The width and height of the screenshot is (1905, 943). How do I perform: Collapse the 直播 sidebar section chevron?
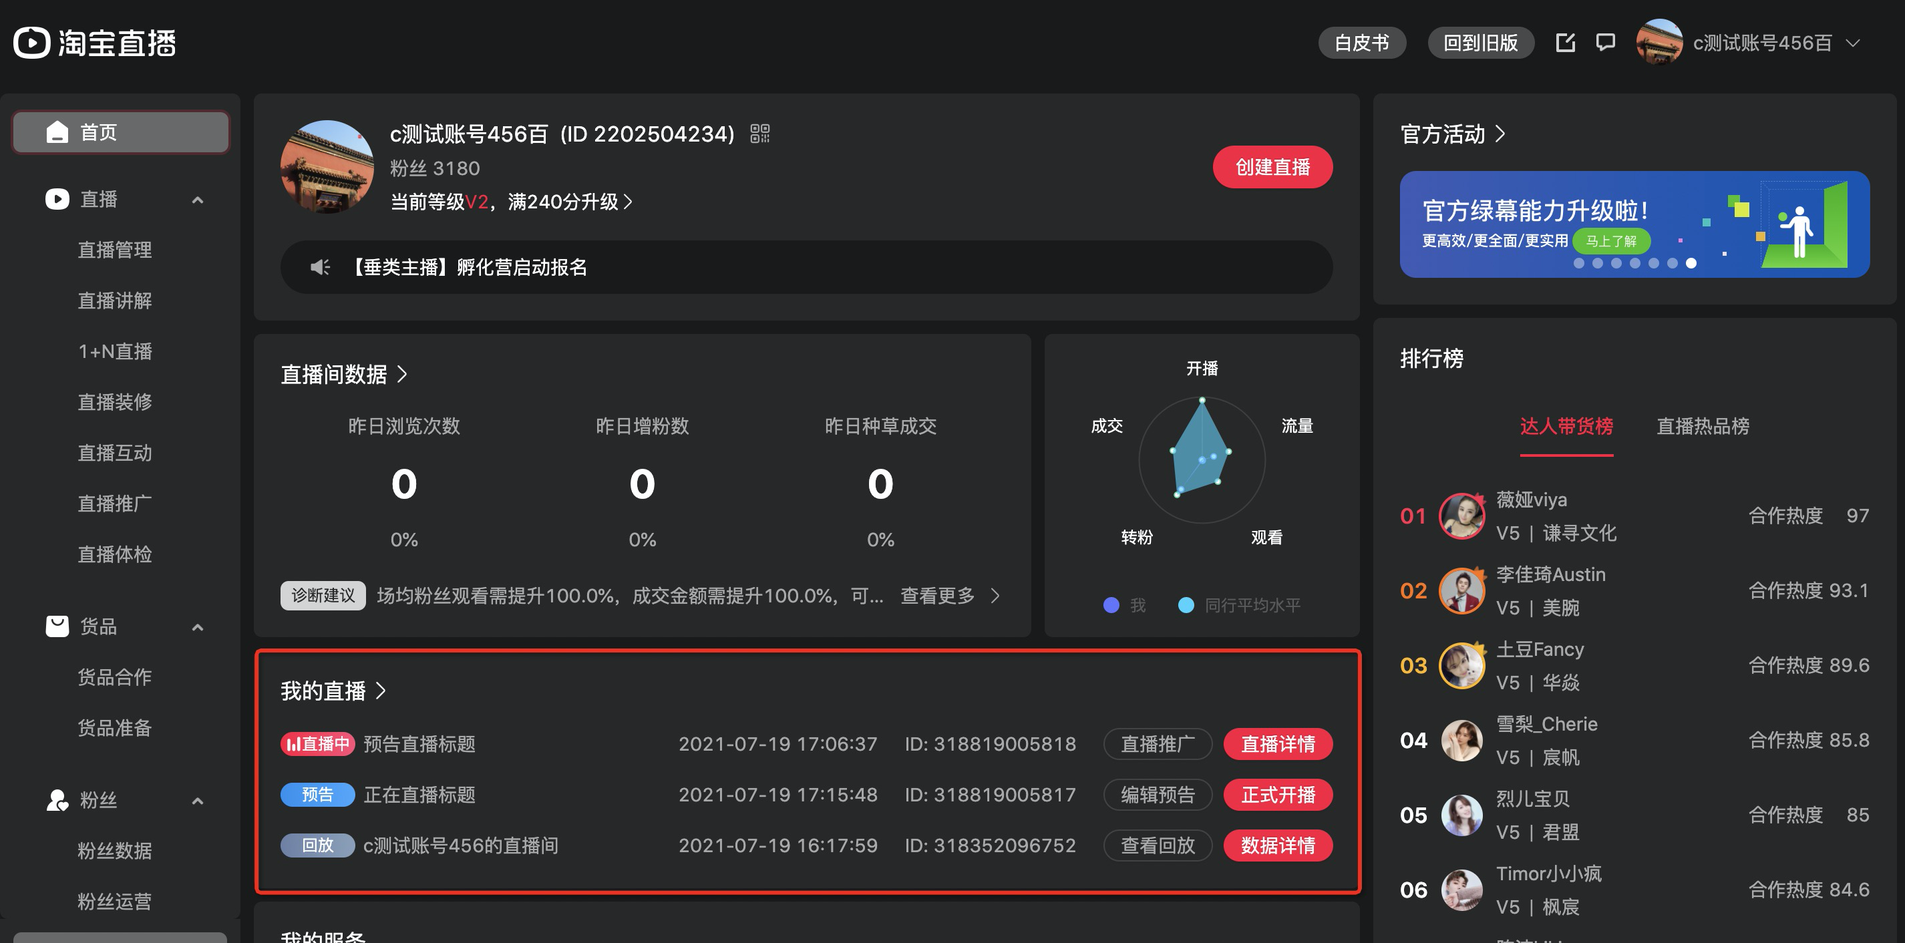click(198, 200)
